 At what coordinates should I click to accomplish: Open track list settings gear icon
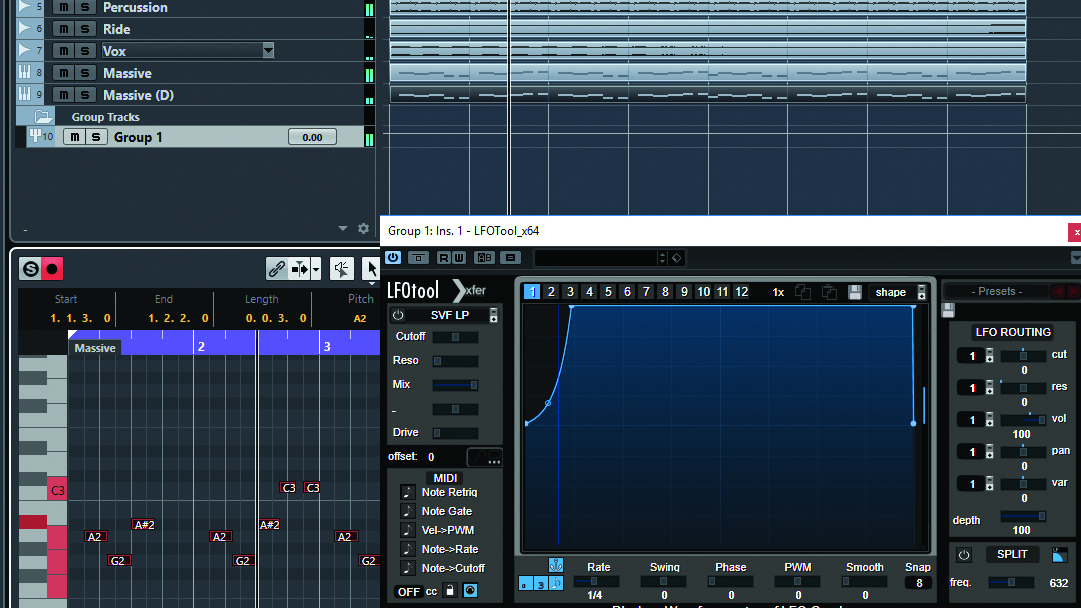point(363,228)
